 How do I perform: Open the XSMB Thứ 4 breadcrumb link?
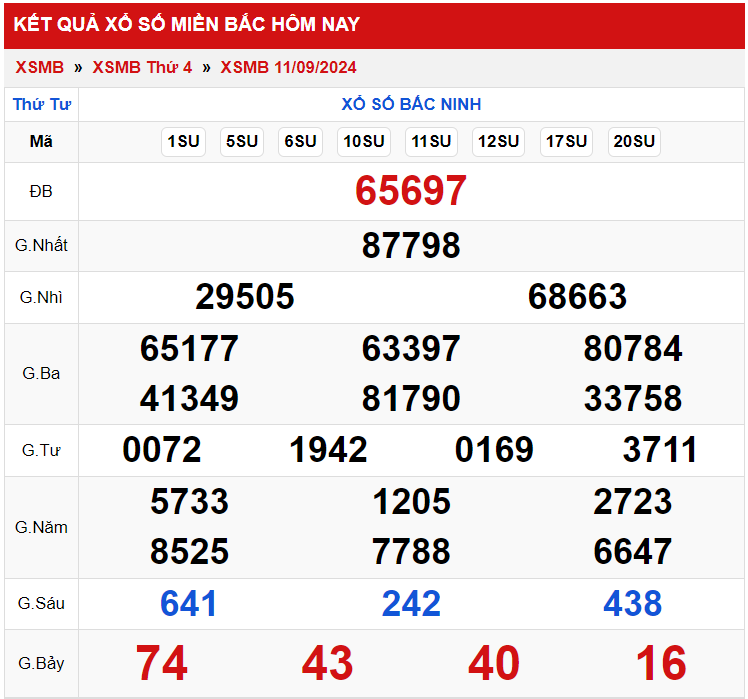(142, 67)
